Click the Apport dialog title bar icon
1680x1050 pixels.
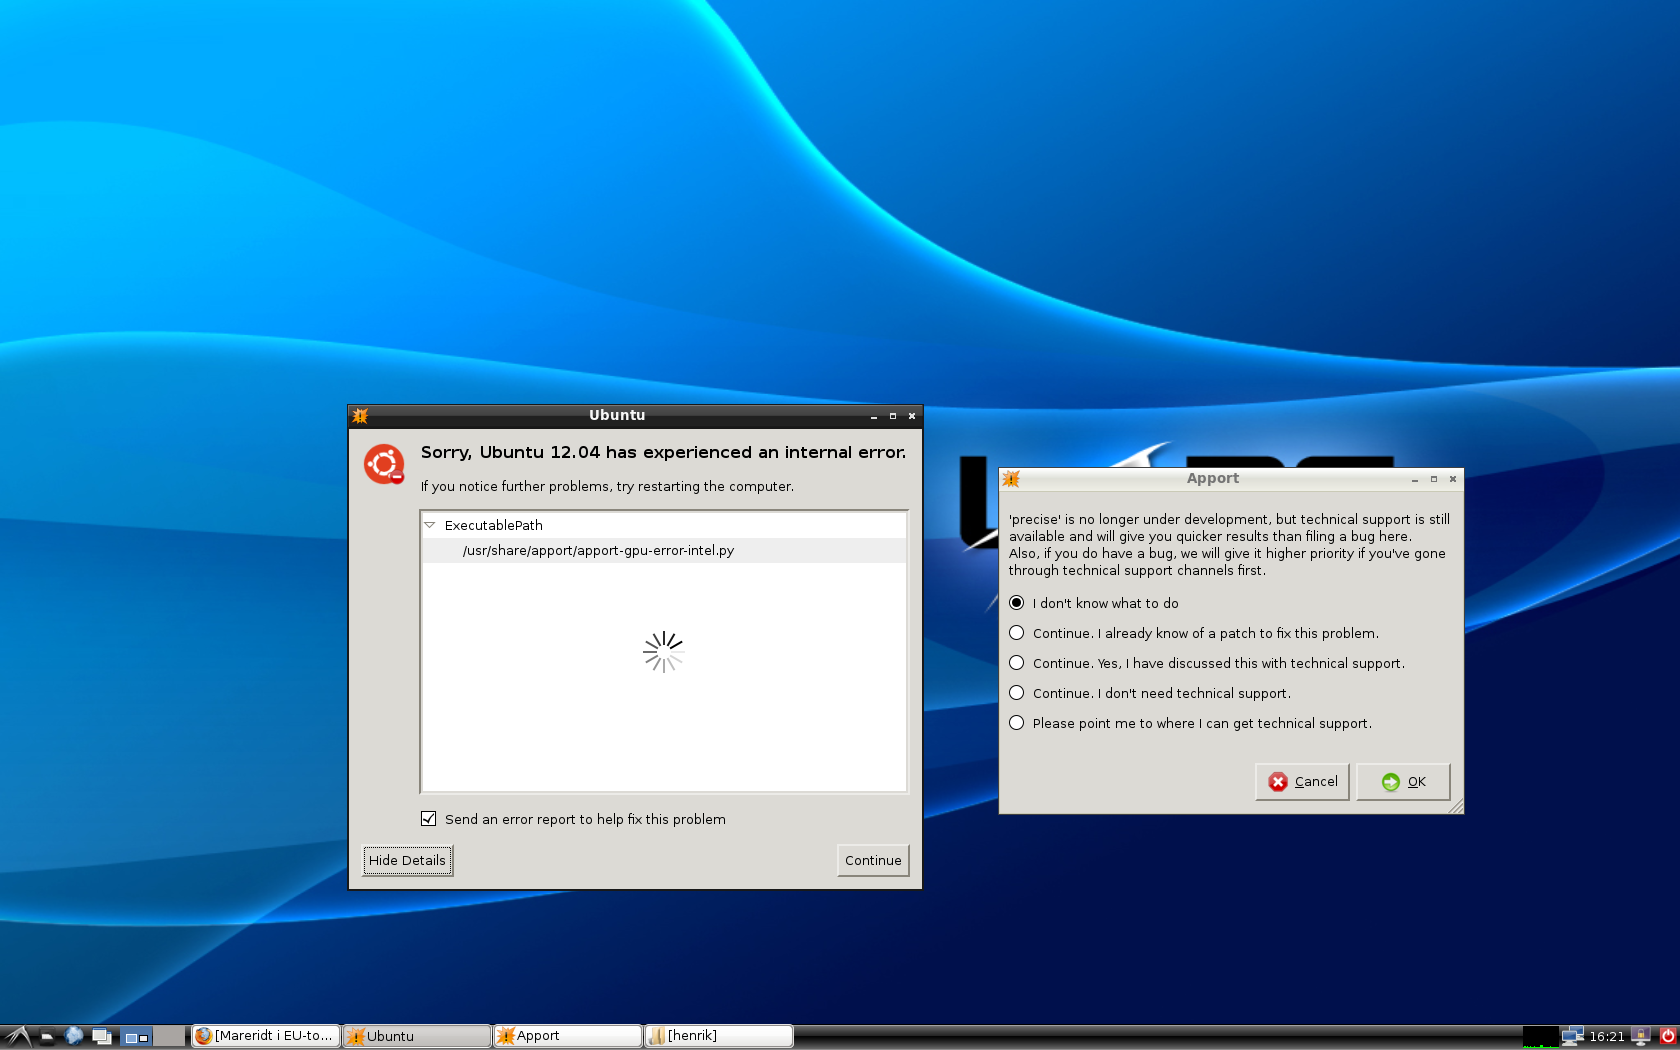1011,479
